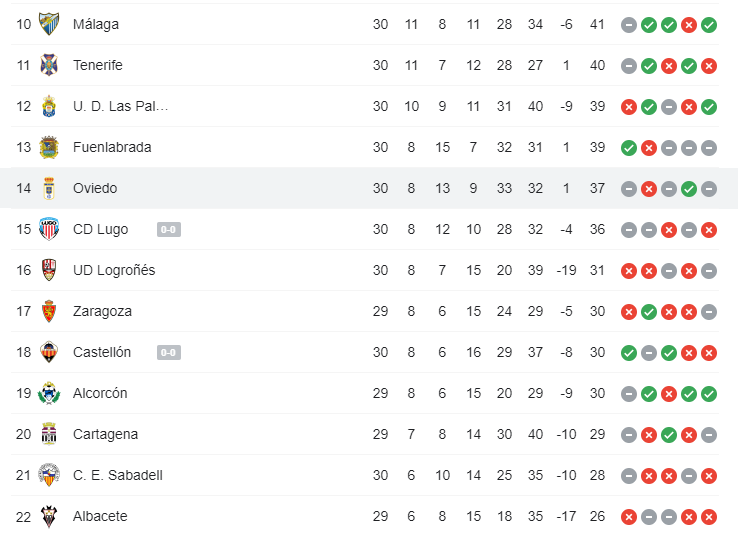Screen dimensions: 738x538
Task: Click the CD Lugo club crest
Action: pos(49,229)
